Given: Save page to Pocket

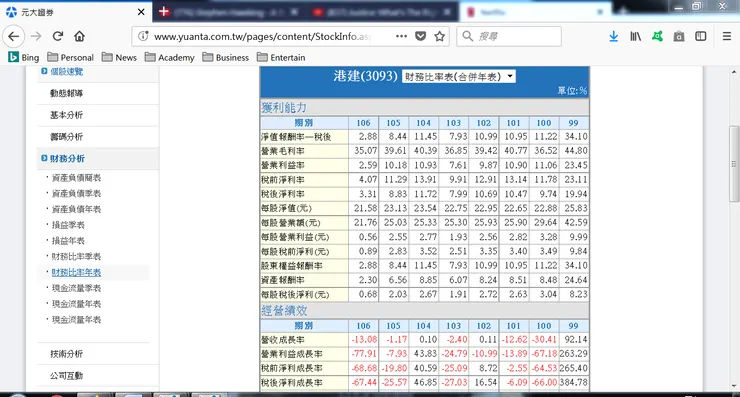Looking at the screenshot, I should [420, 36].
